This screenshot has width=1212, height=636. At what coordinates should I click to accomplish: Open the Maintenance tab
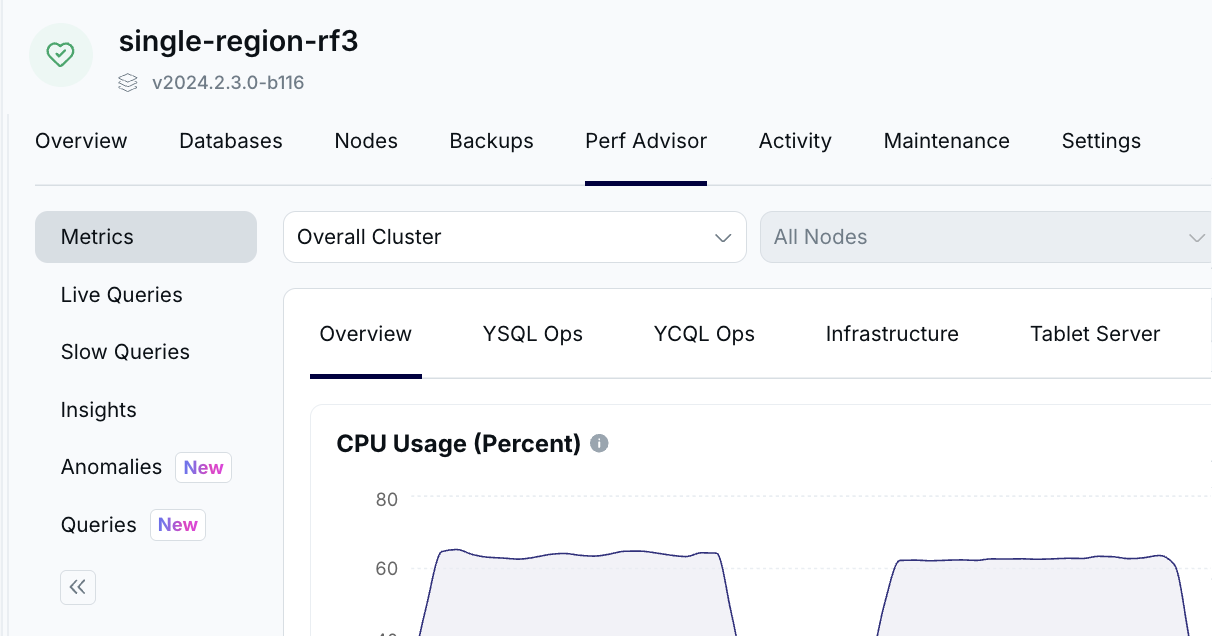point(946,141)
